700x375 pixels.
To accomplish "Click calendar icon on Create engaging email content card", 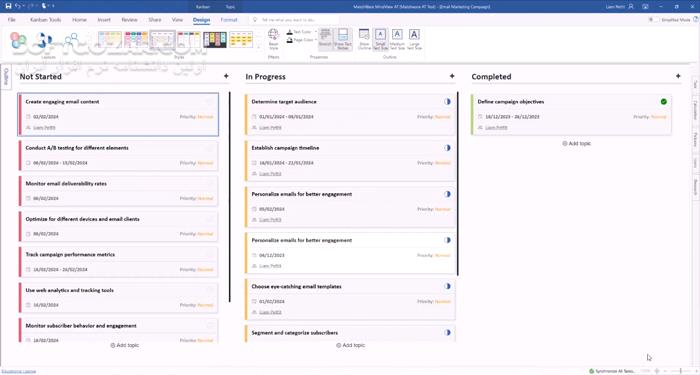I will pyautogui.click(x=28, y=117).
